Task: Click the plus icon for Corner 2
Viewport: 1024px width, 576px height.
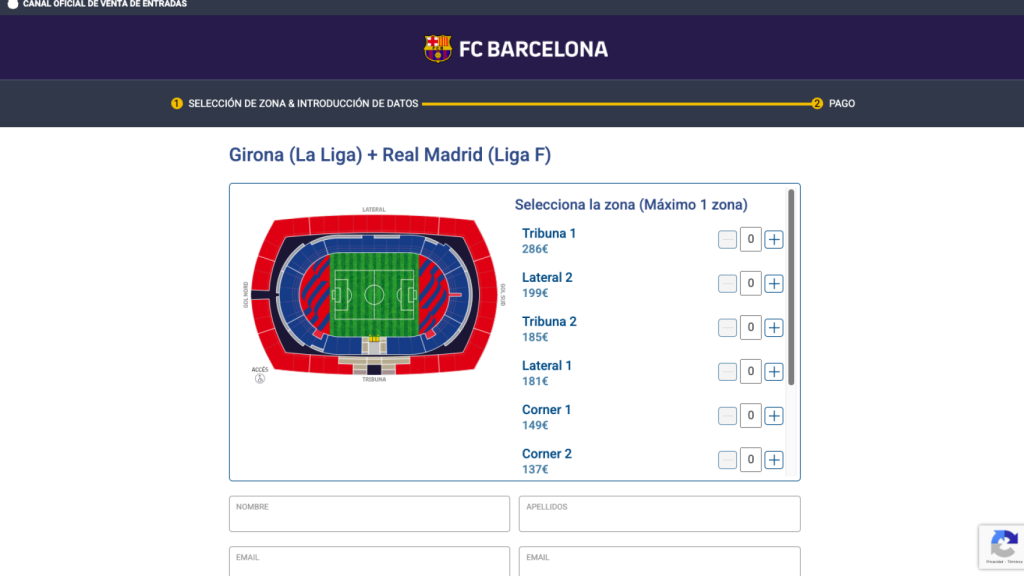Action: point(773,459)
